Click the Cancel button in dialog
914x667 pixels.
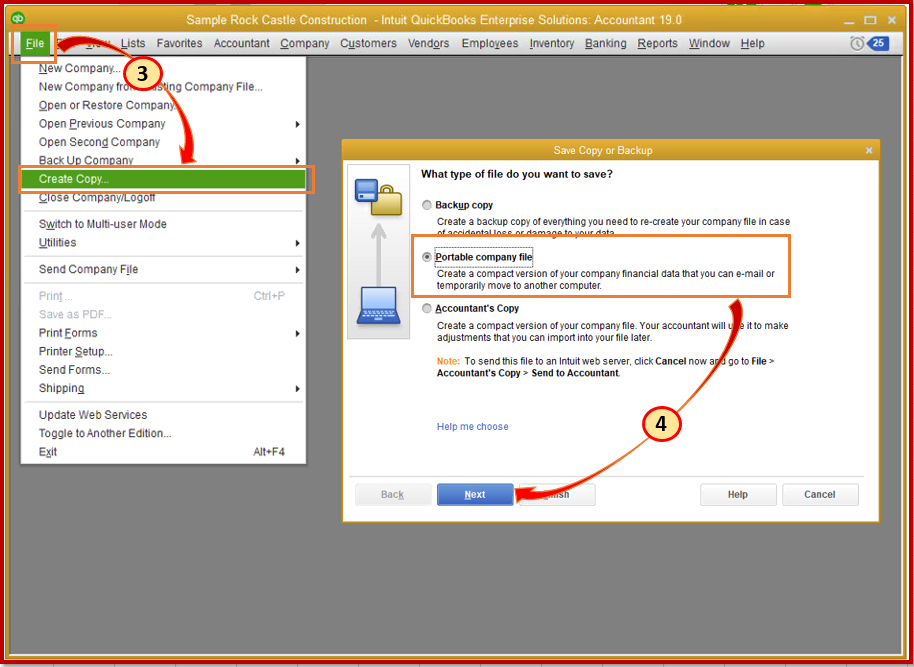820,494
